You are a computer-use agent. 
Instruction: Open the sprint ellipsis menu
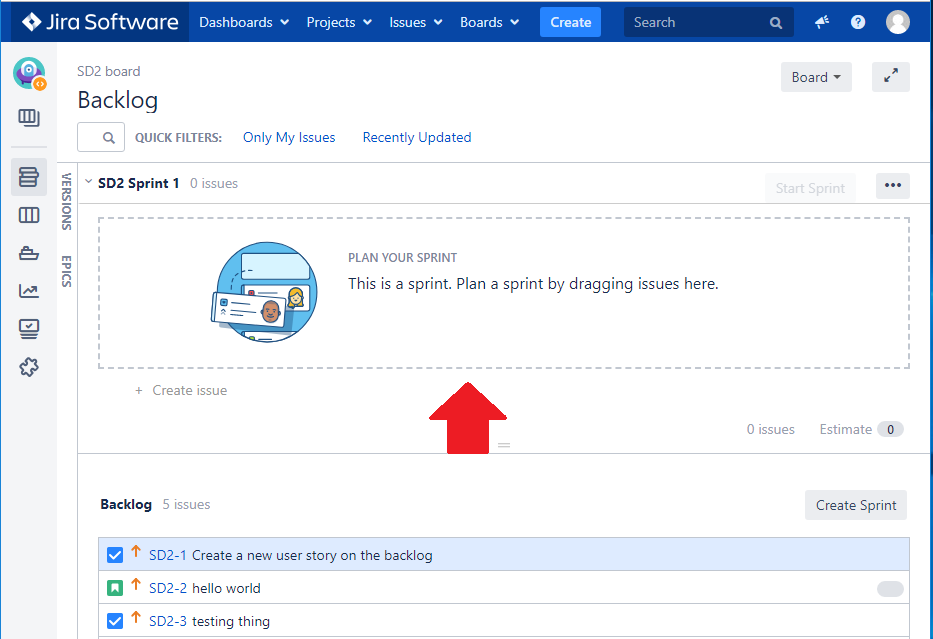click(892, 185)
